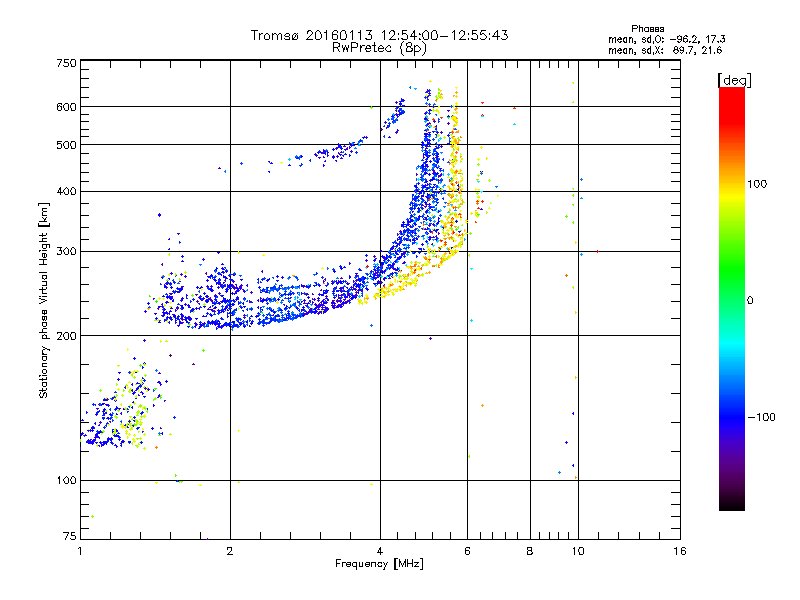Click the y-axis label '100'
Image resolution: width=800 pixels, height=600 pixels.
pos(66,481)
